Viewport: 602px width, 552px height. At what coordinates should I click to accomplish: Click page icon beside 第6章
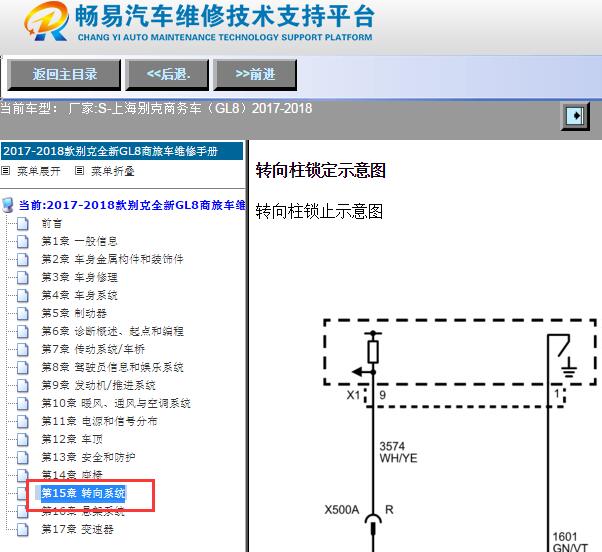[x=23, y=331]
